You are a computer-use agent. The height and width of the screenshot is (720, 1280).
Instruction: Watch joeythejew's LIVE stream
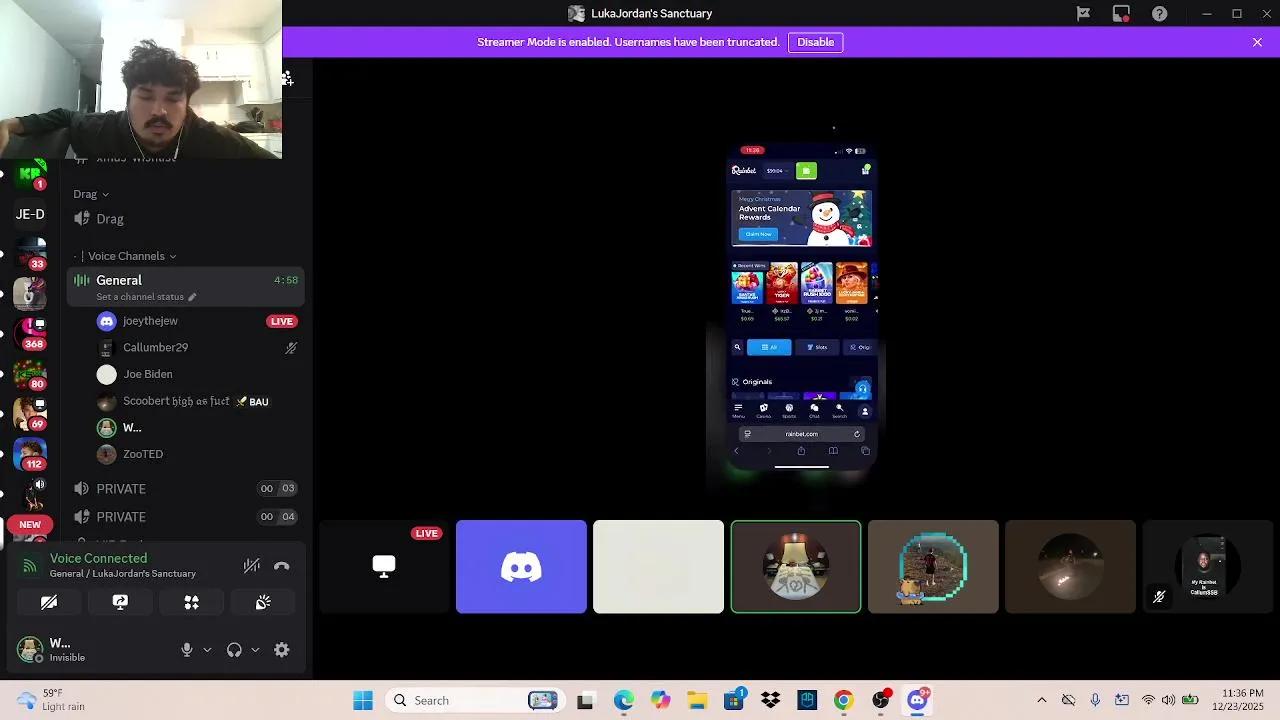(281, 321)
